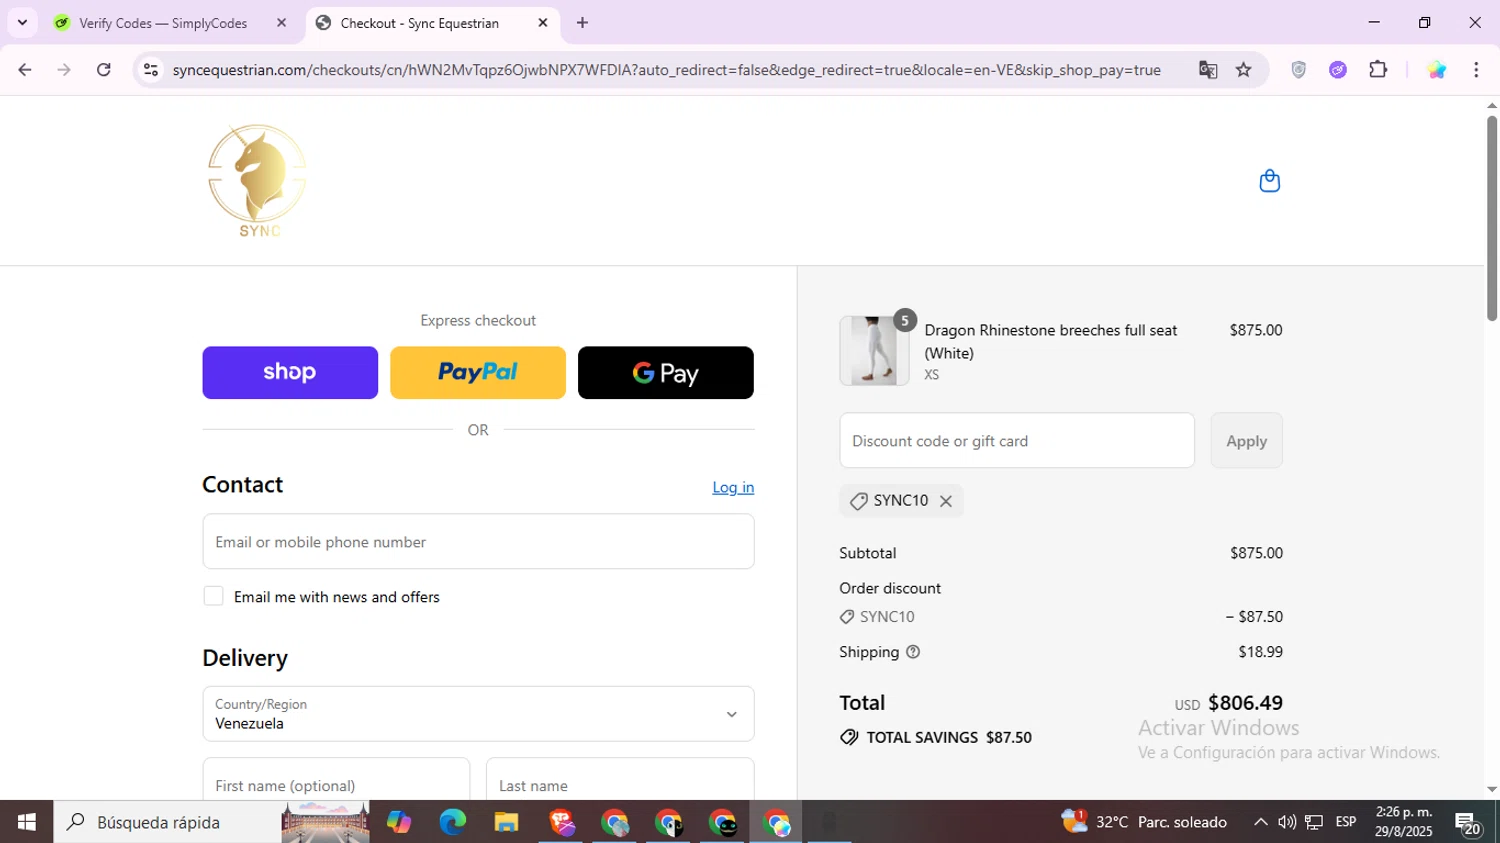
Task: Click the Log in link
Action: (x=733, y=487)
